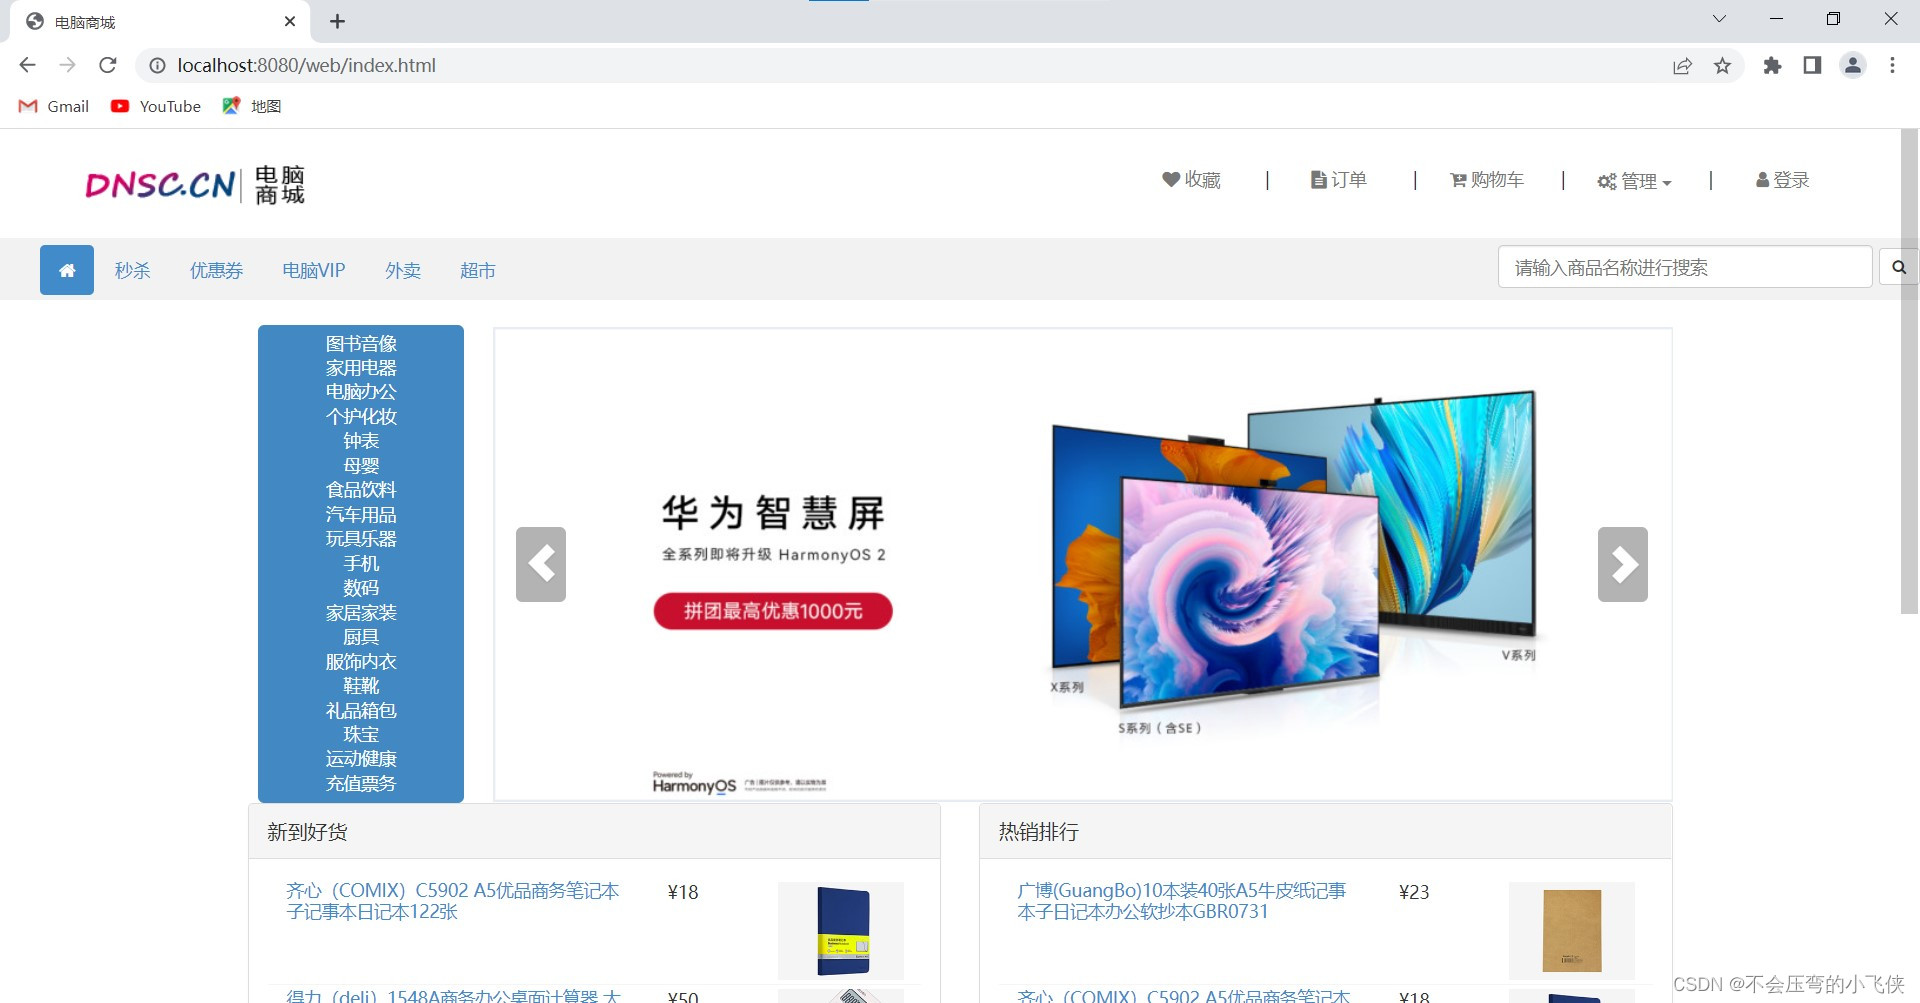The image size is (1920, 1003).
Task: Select 厨具 category
Action: (361, 637)
